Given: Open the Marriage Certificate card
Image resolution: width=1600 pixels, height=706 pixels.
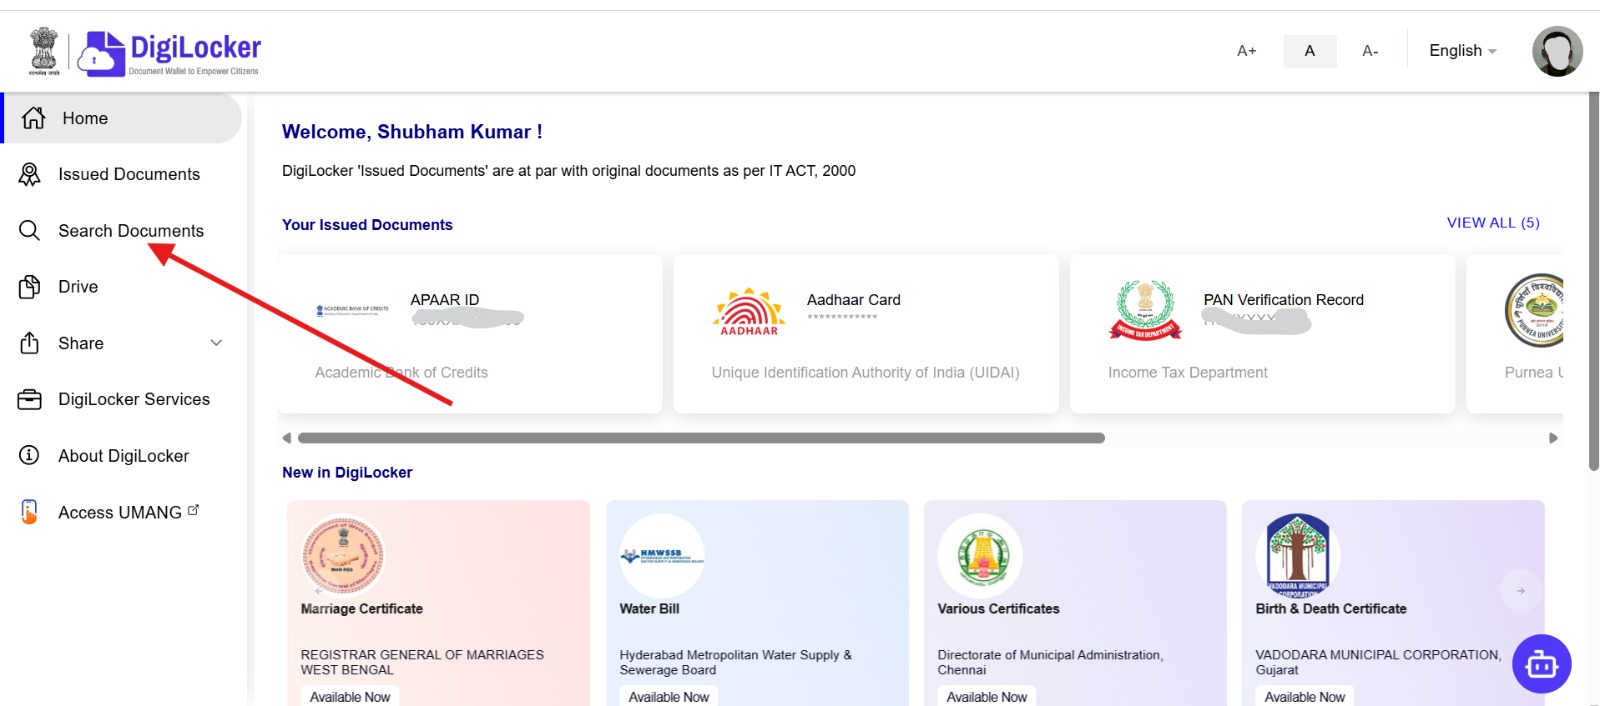Looking at the screenshot, I should coord(438,603).
